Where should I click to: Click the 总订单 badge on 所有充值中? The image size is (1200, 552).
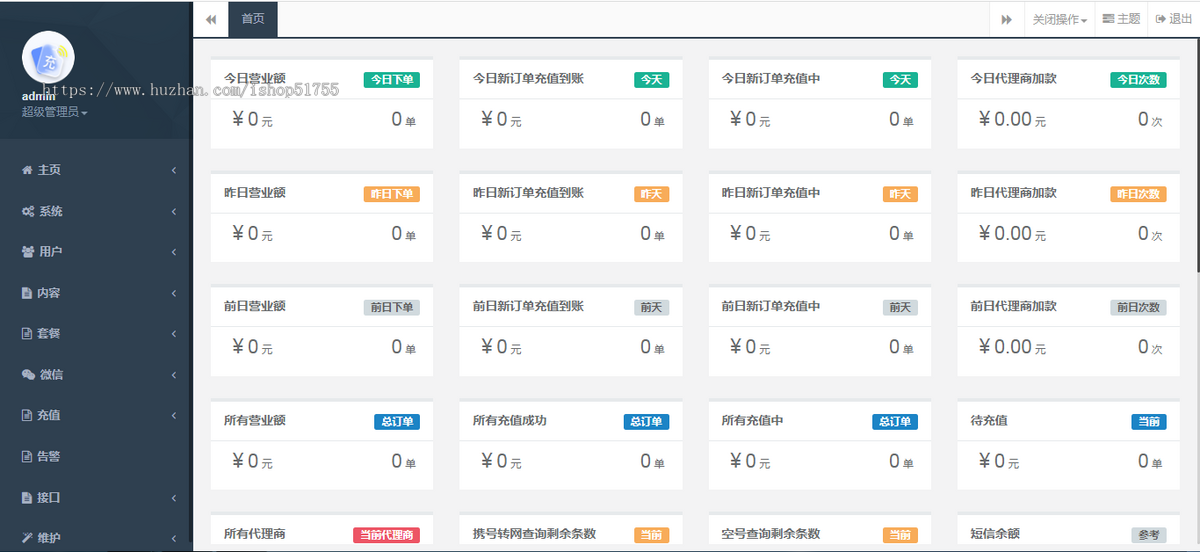point(895,422)
